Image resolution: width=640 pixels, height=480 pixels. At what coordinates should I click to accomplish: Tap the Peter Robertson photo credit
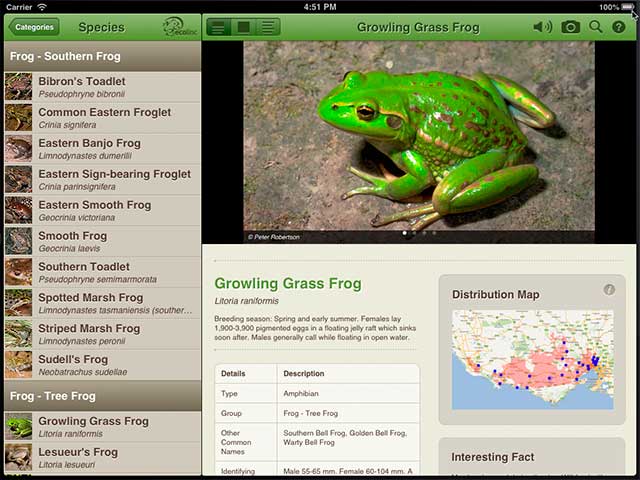coord(273,237)
